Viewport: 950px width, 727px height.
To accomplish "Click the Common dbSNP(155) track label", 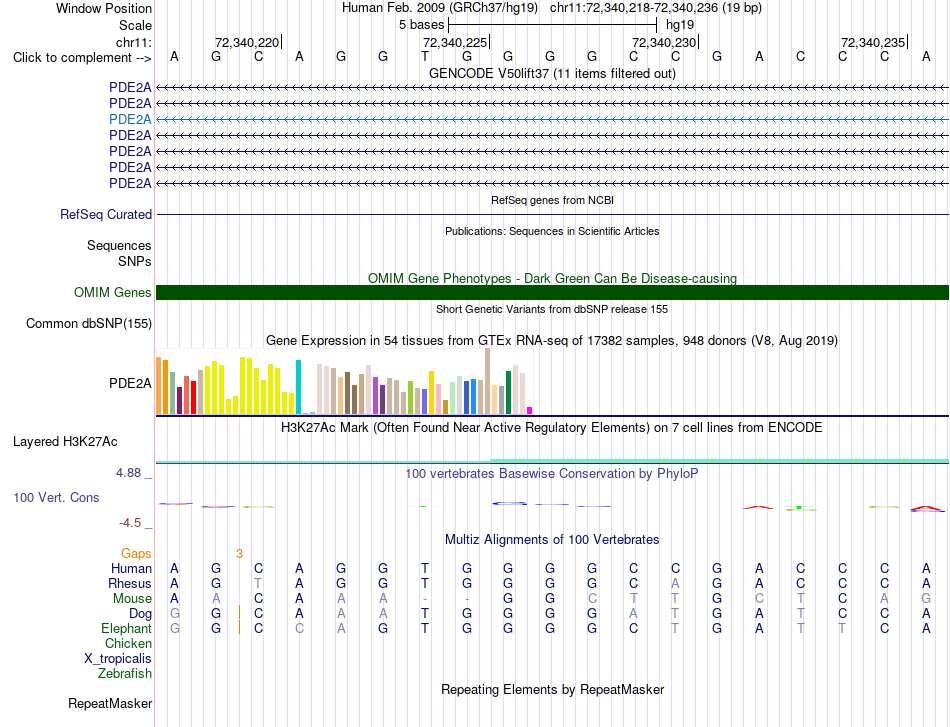I will click(89, 324).
